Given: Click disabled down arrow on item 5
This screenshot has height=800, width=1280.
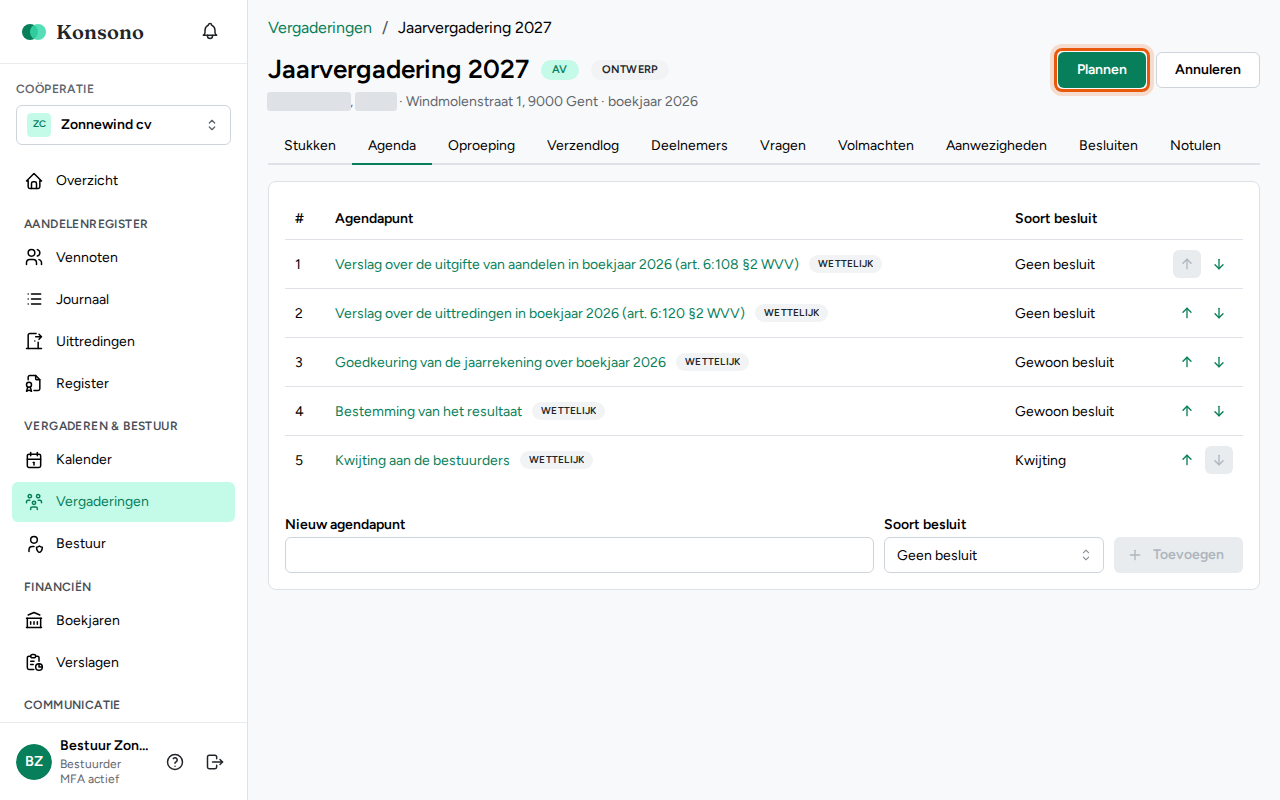Looking at the screenshot, I should tap(1219, 460).
